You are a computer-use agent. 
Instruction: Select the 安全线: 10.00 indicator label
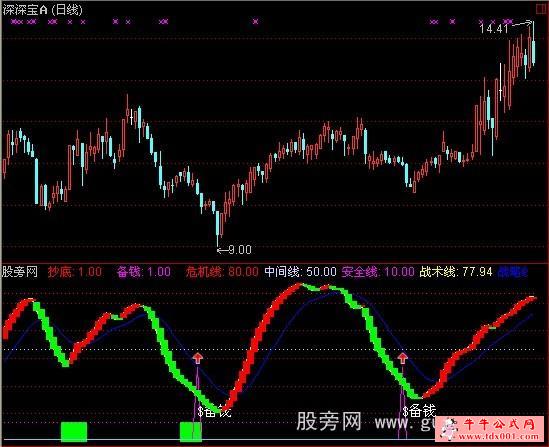[x=378, y=272]
